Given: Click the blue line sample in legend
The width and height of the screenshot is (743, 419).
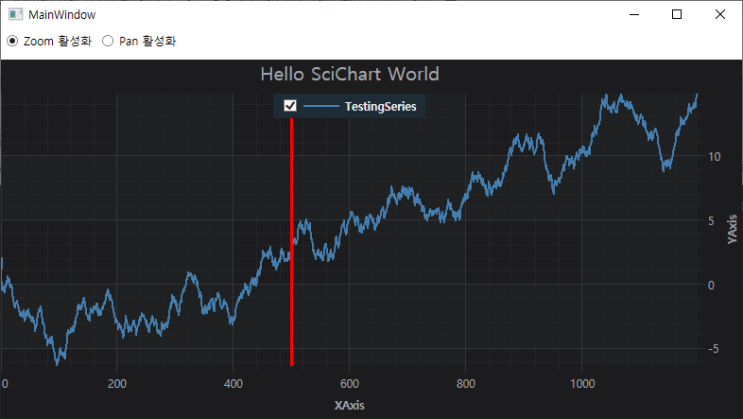Looking at the screenshot, I should coord(321,106).
